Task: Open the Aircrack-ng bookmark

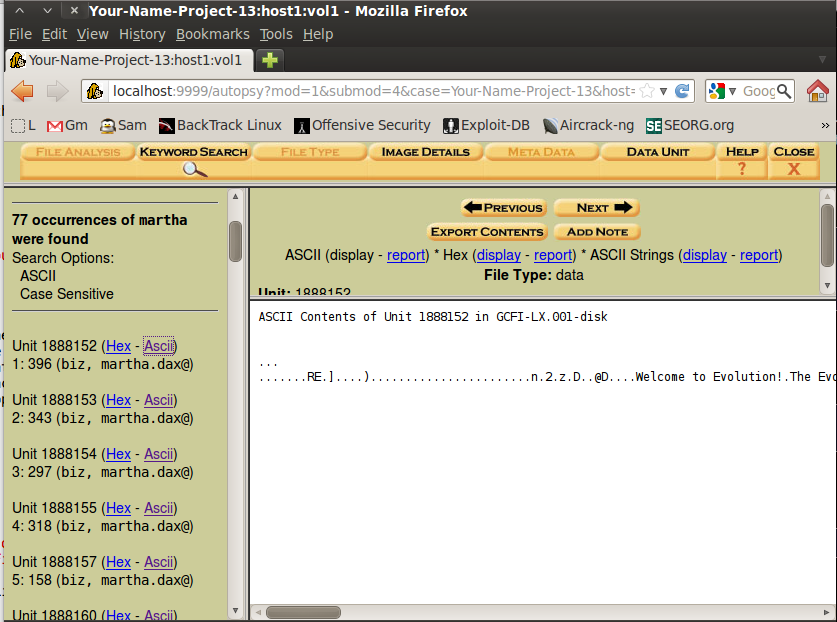Action: click(x=588, y=125)
